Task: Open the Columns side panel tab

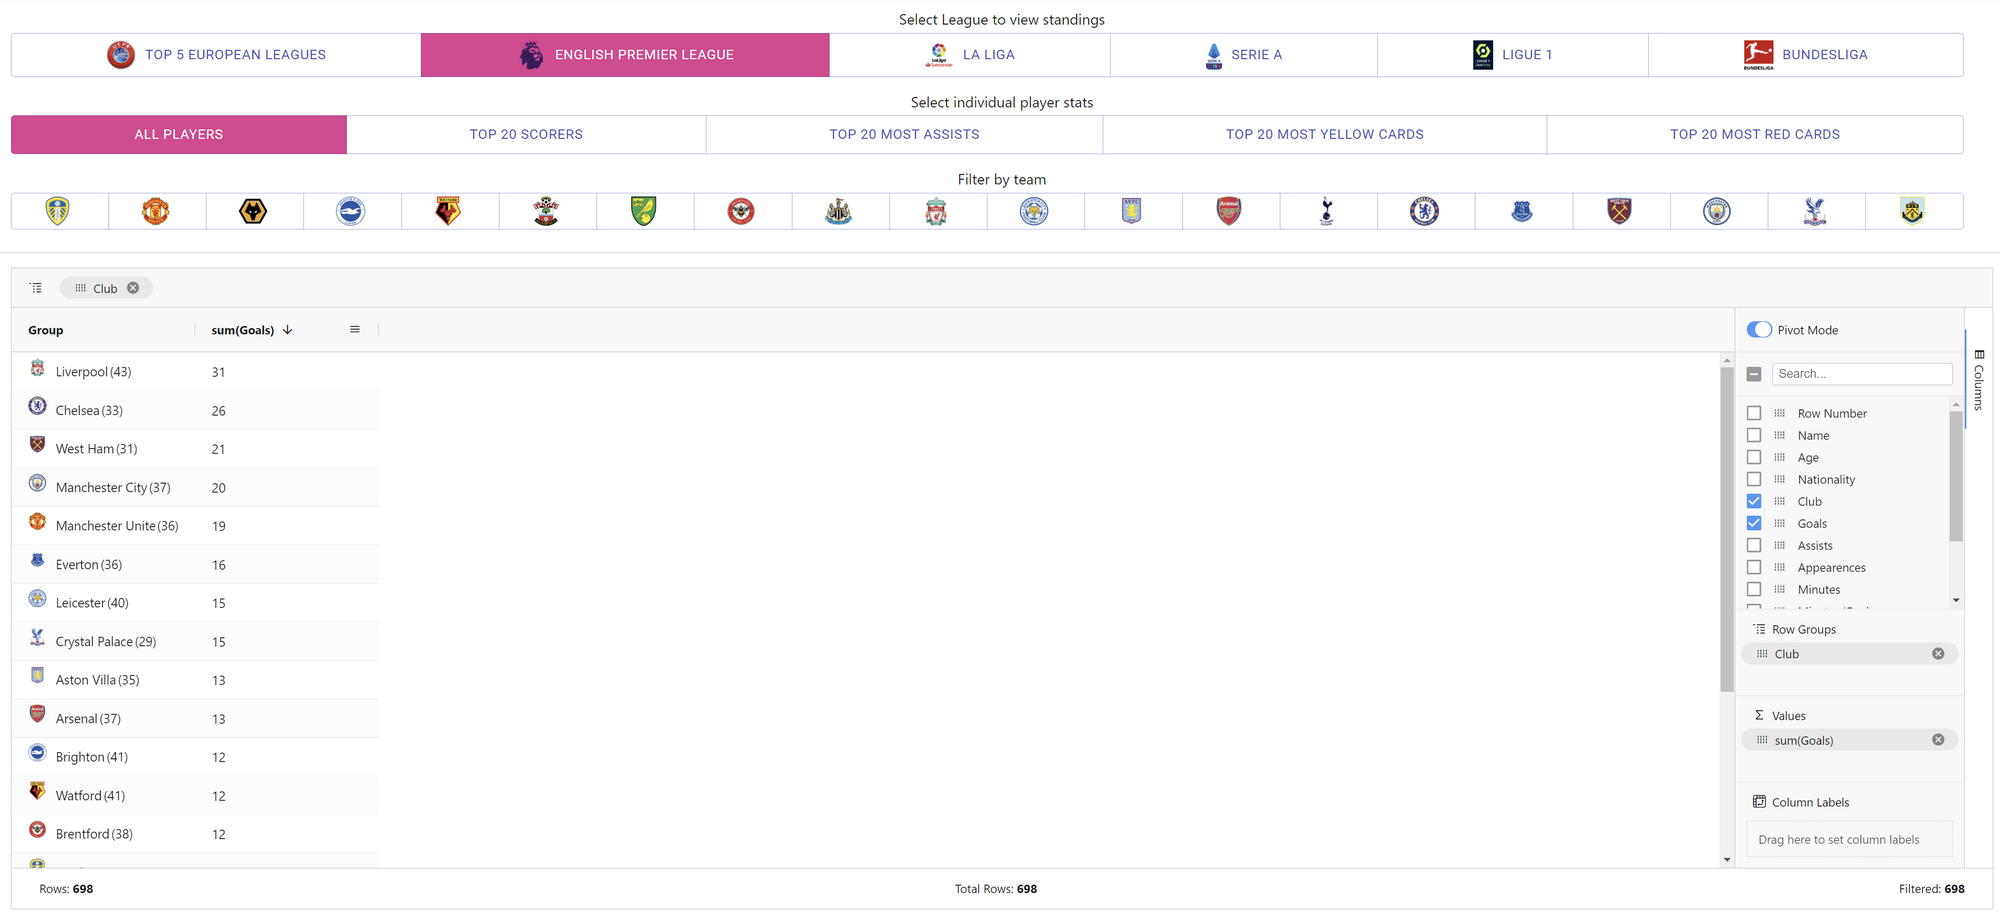Action: coord(1979,379)
